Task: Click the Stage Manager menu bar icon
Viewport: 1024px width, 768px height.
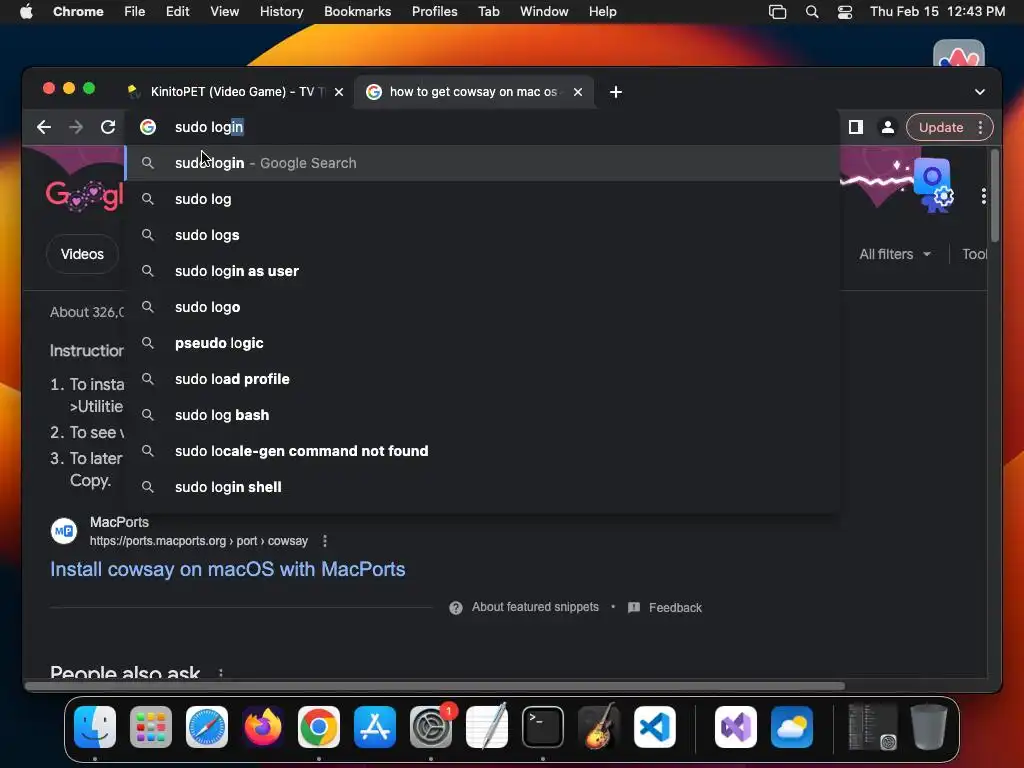Action: coord(777,12)
